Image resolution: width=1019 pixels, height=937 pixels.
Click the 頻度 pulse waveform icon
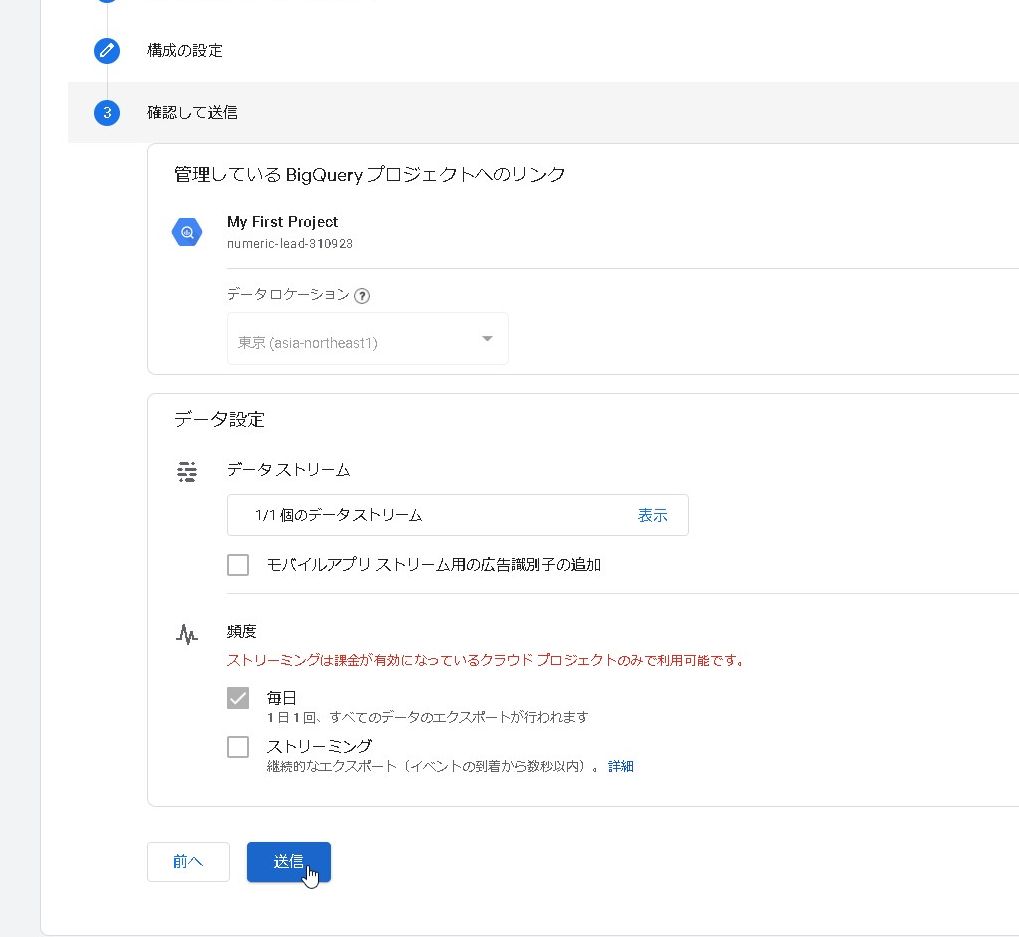click(x=187, y=634)
